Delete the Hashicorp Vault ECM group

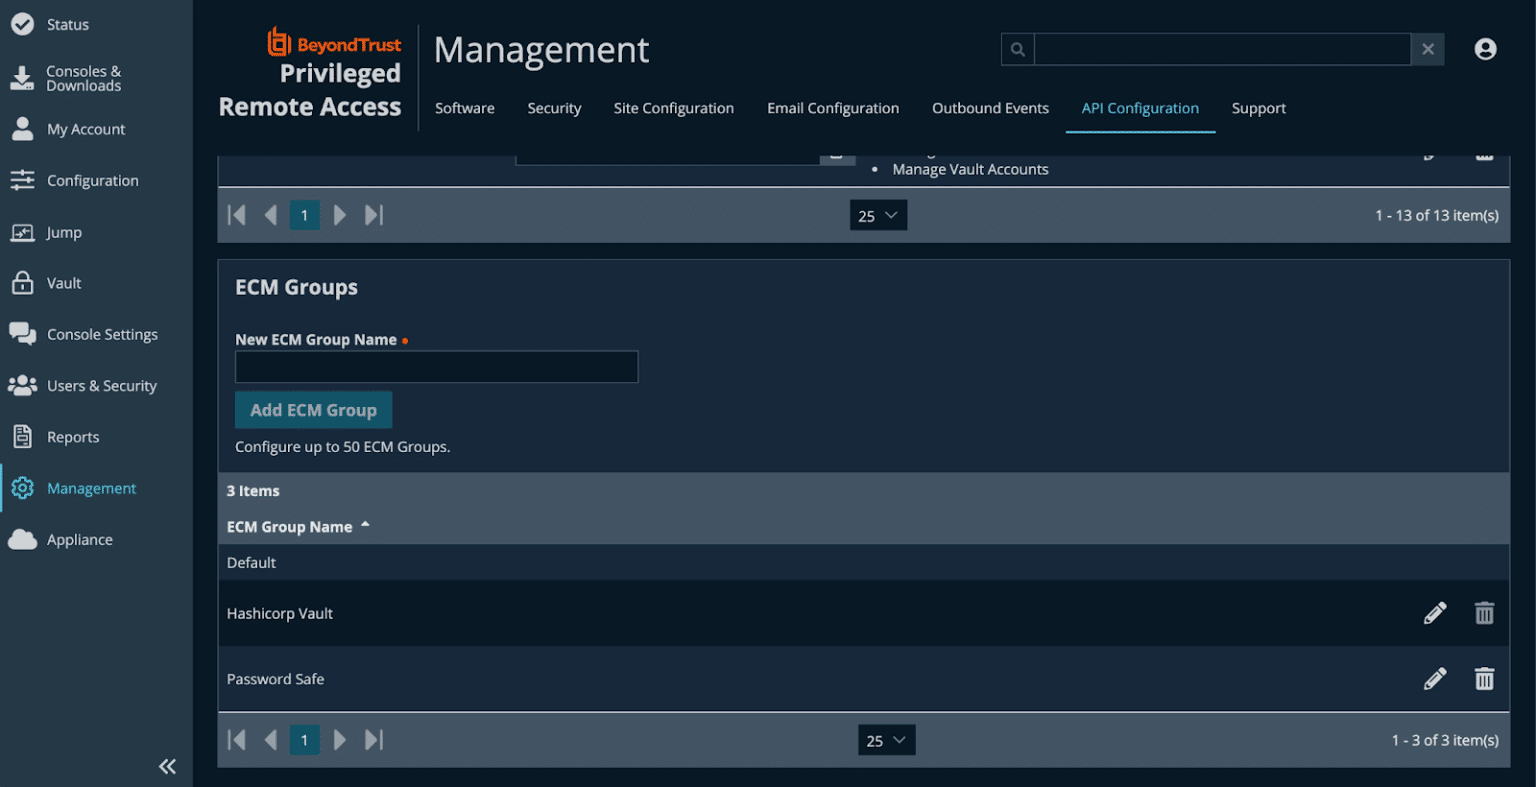[1484, 612]
